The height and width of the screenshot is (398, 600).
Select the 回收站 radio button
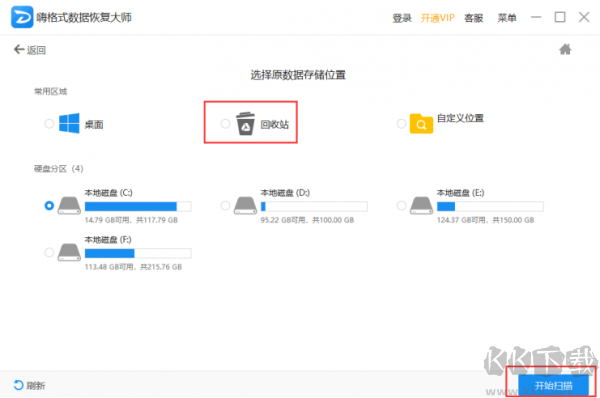coord(225,124)
